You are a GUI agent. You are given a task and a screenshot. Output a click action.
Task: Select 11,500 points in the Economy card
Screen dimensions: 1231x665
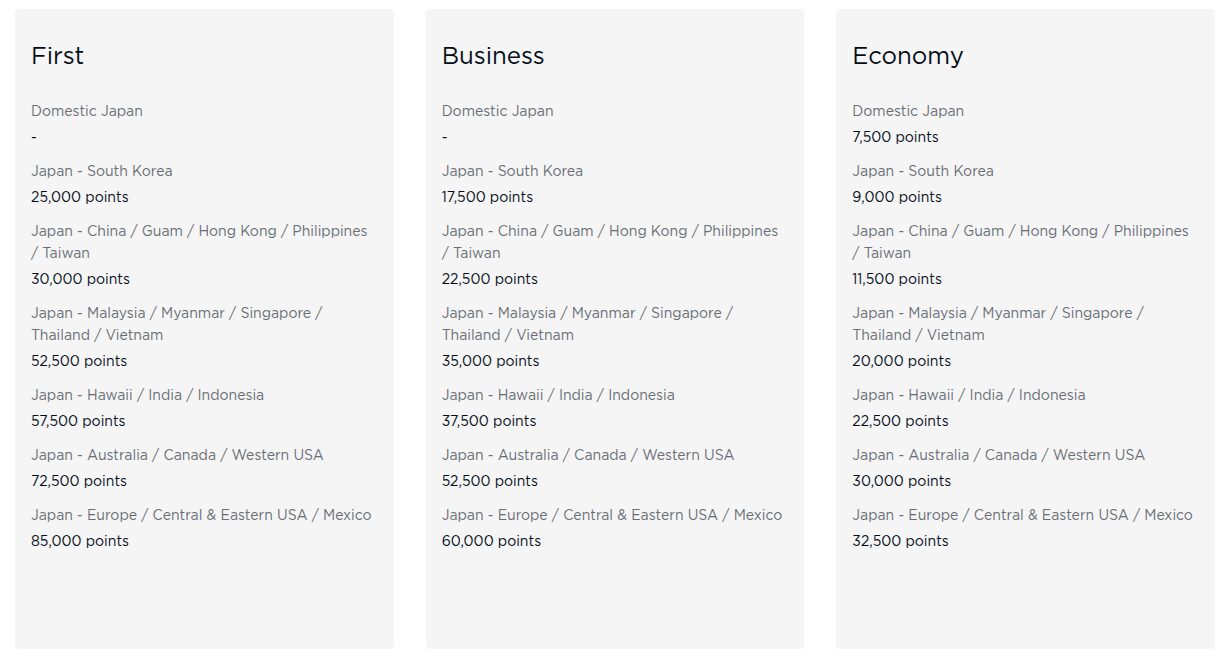pos(897,279)
